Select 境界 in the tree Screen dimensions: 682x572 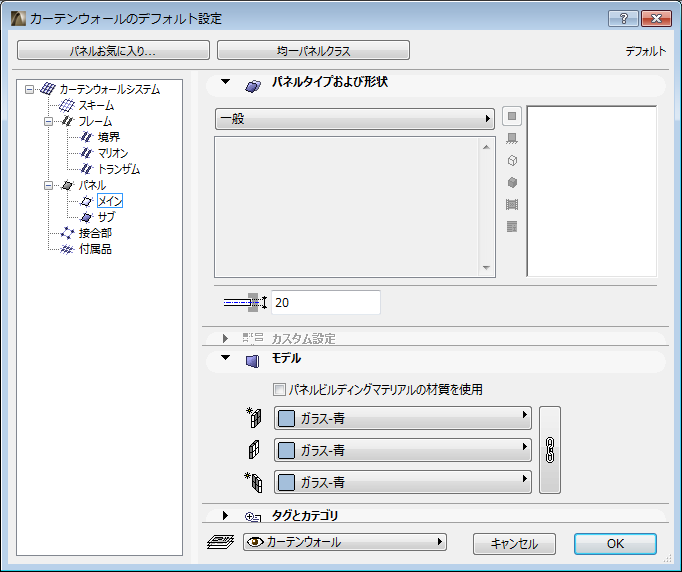[x=109, y=137]
